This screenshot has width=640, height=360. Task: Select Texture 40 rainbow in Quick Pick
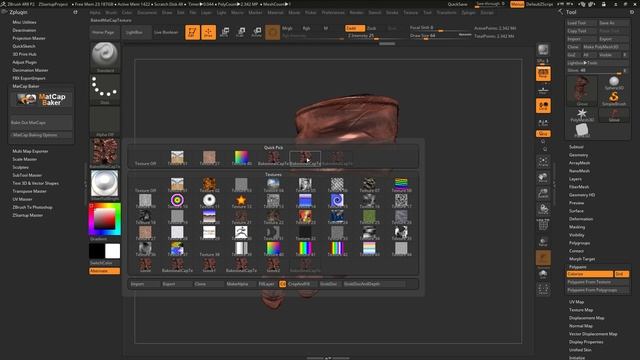(x=241, y=158)
